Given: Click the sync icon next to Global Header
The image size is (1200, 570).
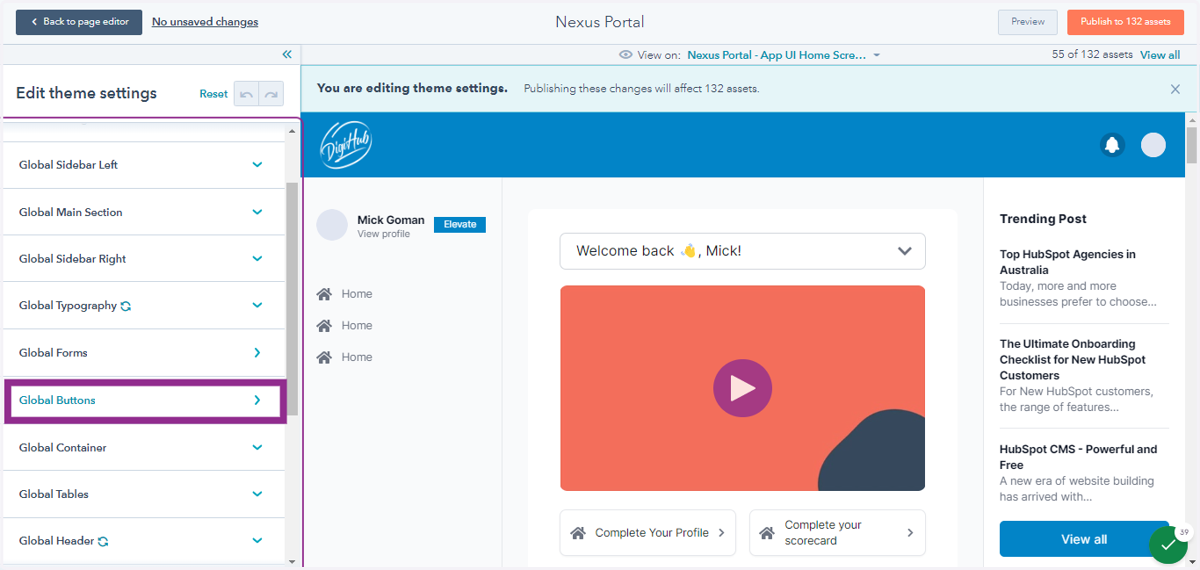Looking at the screenshot, I should click(103, 541).
